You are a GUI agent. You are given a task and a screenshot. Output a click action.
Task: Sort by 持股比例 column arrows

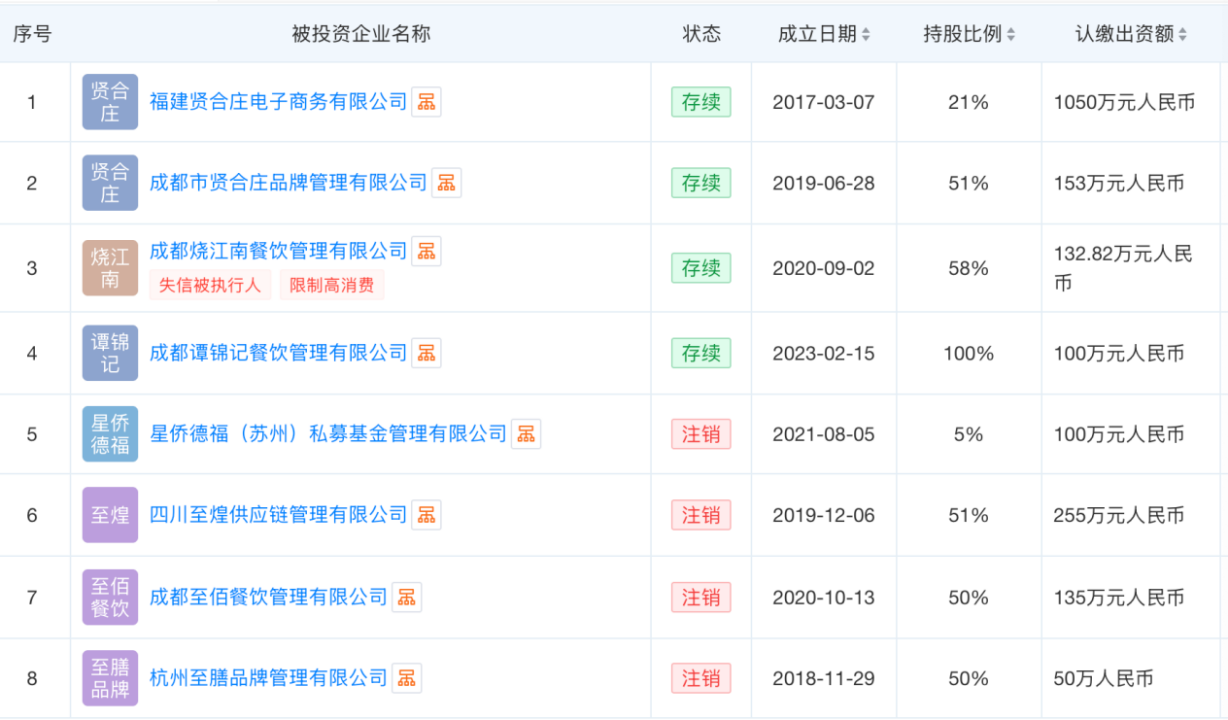(x=1011, y=34)
